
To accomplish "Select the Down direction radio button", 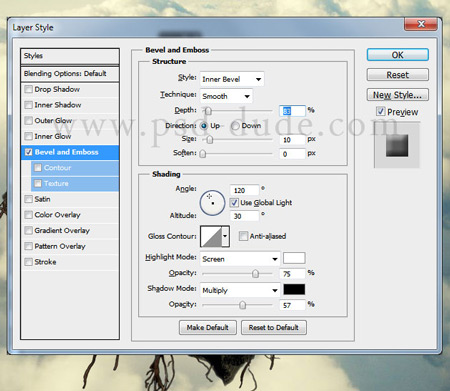I will [235, 126].
